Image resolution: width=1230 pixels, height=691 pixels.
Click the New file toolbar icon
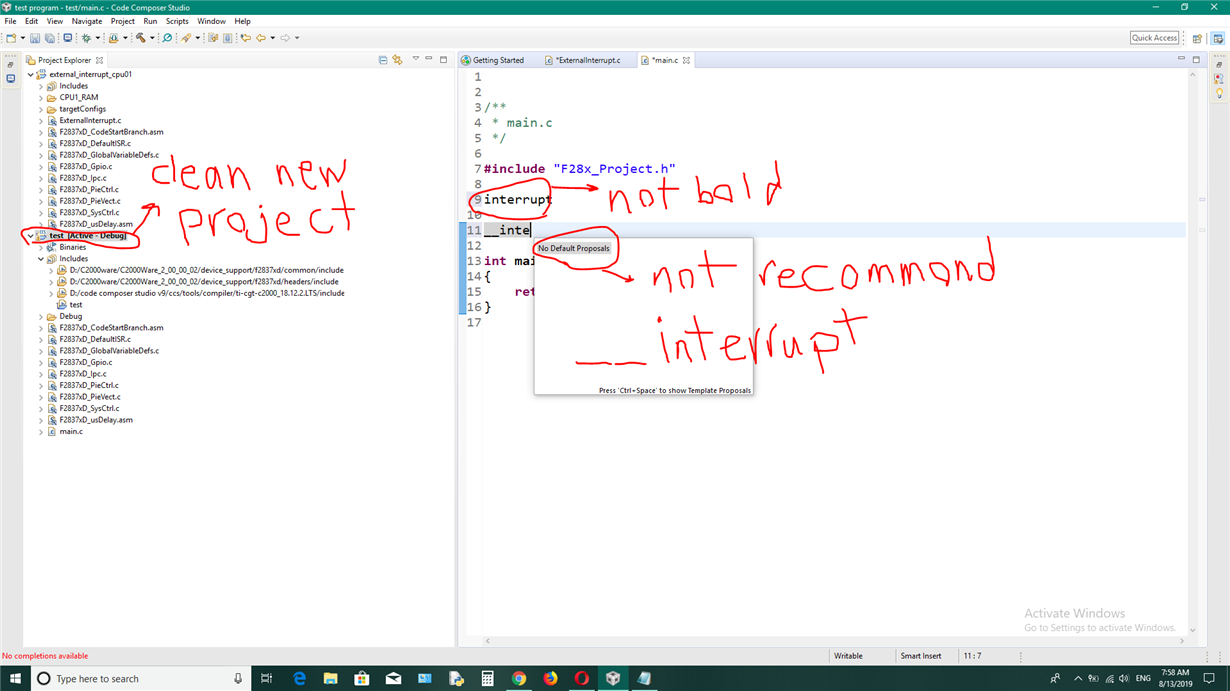tap(11, 38)
